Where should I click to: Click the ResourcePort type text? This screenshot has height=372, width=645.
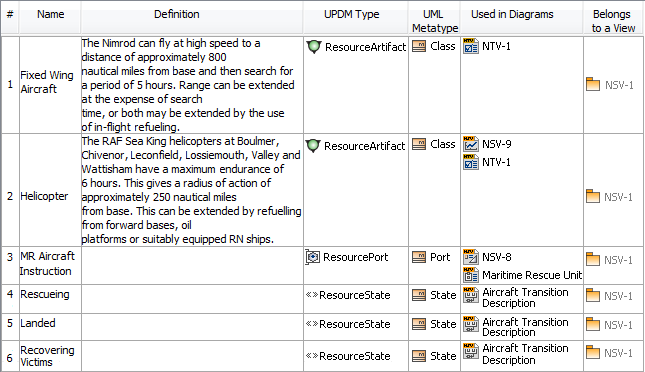355,257
